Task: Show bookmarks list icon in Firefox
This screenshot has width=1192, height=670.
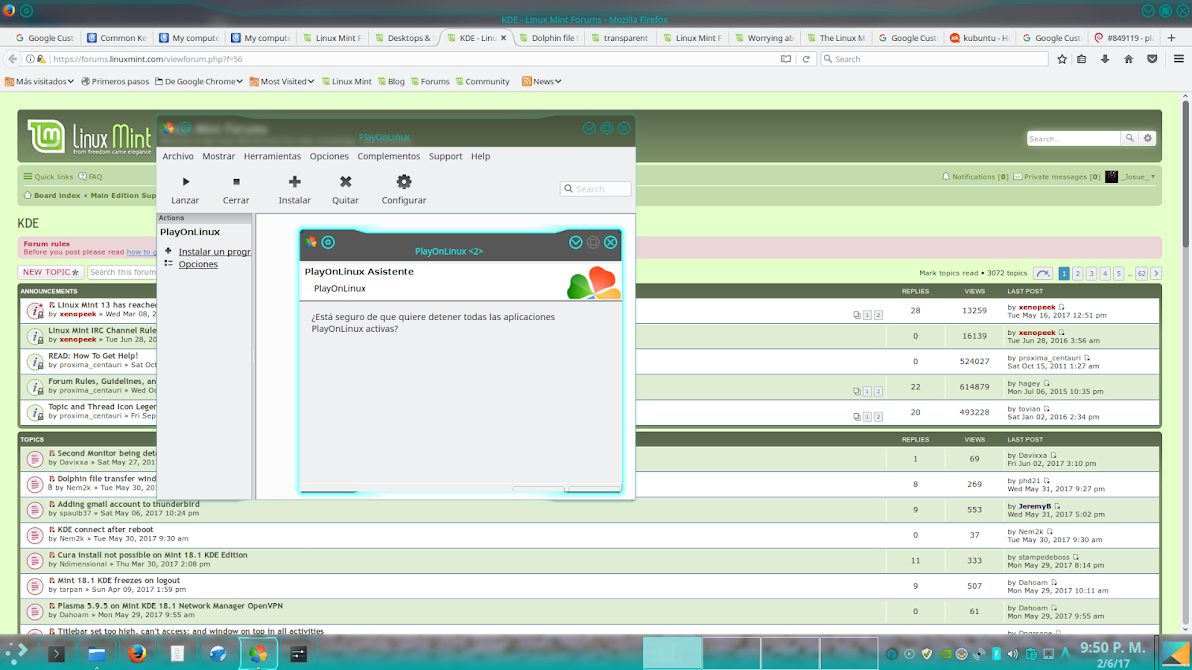Action: pos(1082,59)
